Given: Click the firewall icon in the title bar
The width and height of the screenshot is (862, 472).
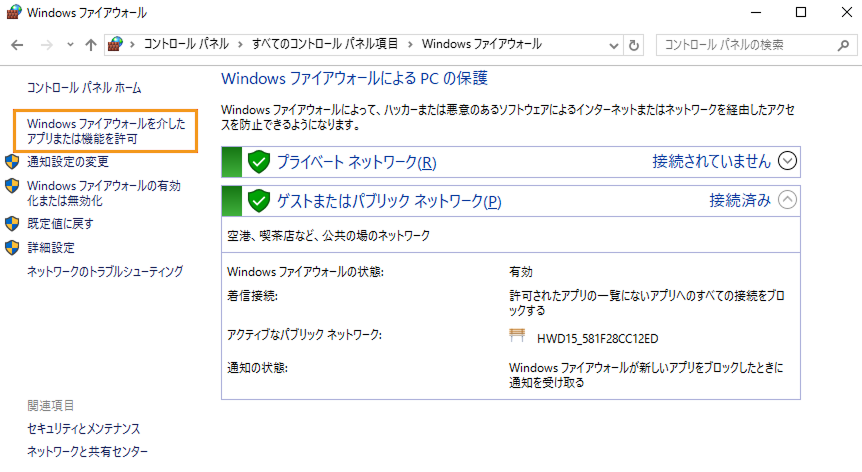Looking at the screenshot, I should (13, 12).
